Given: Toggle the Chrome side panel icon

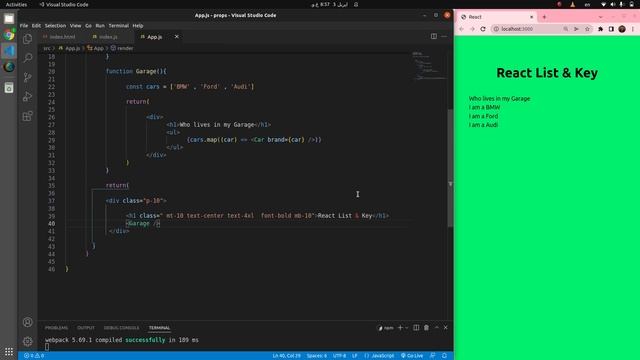Looking at the screenshot, I should pos(611,29).
